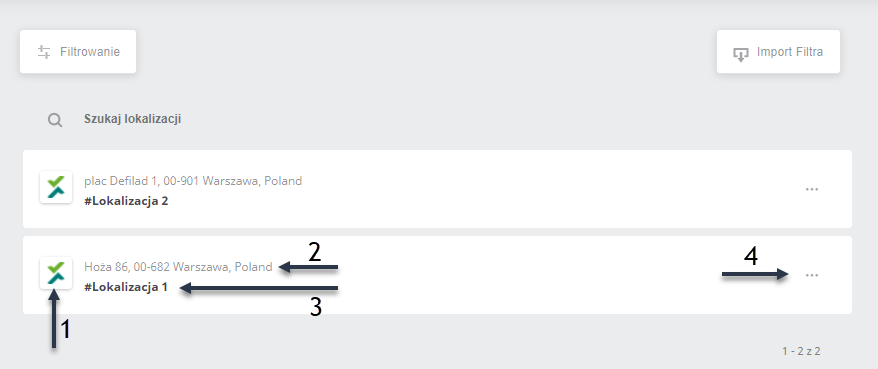
Task: Click the download icon in Import Filtra
Action: 741,54
